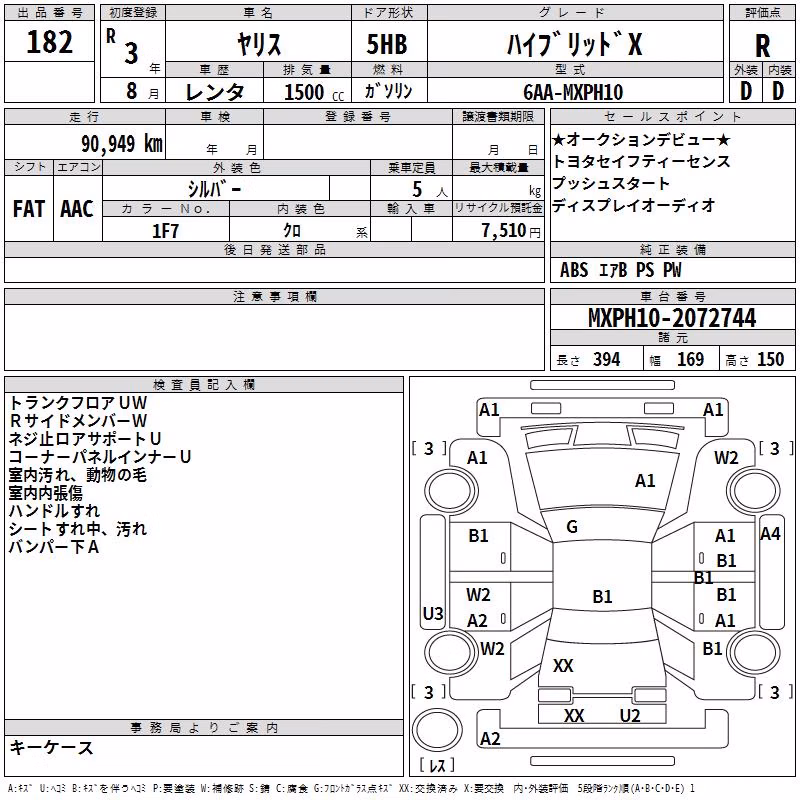The image size is (800, 800).
Task: Click the registration month value 8
Action: pos(132,91)
